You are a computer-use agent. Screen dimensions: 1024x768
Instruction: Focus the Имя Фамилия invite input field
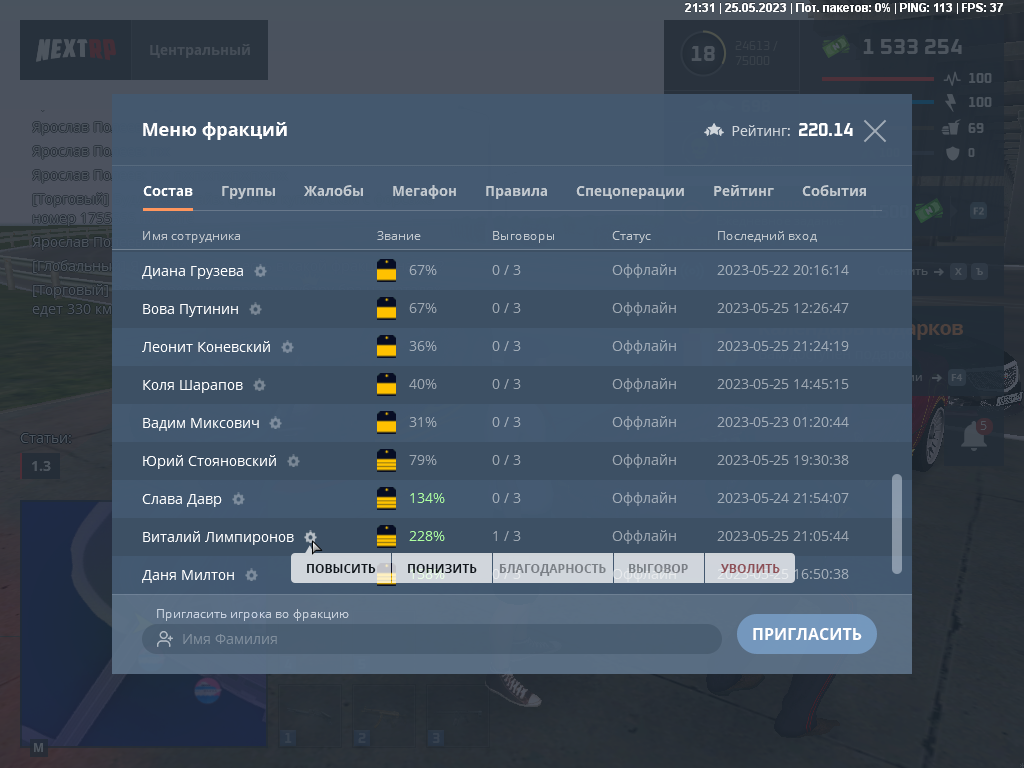(x=440, y=639)
